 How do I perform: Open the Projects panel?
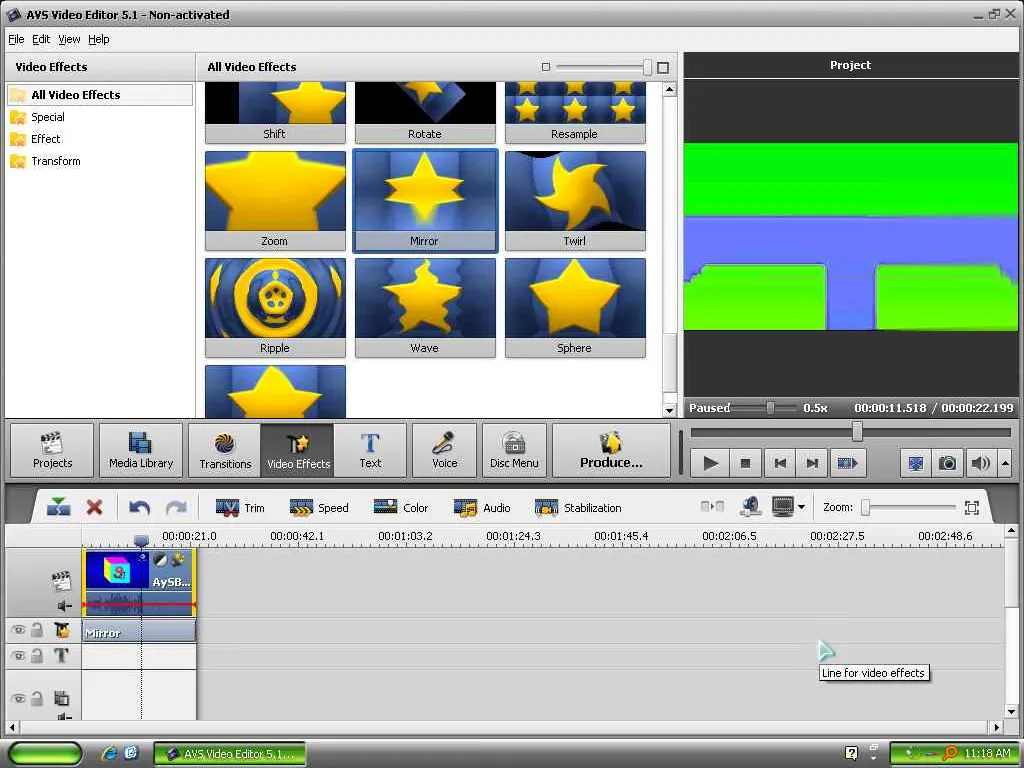(52, 450)
